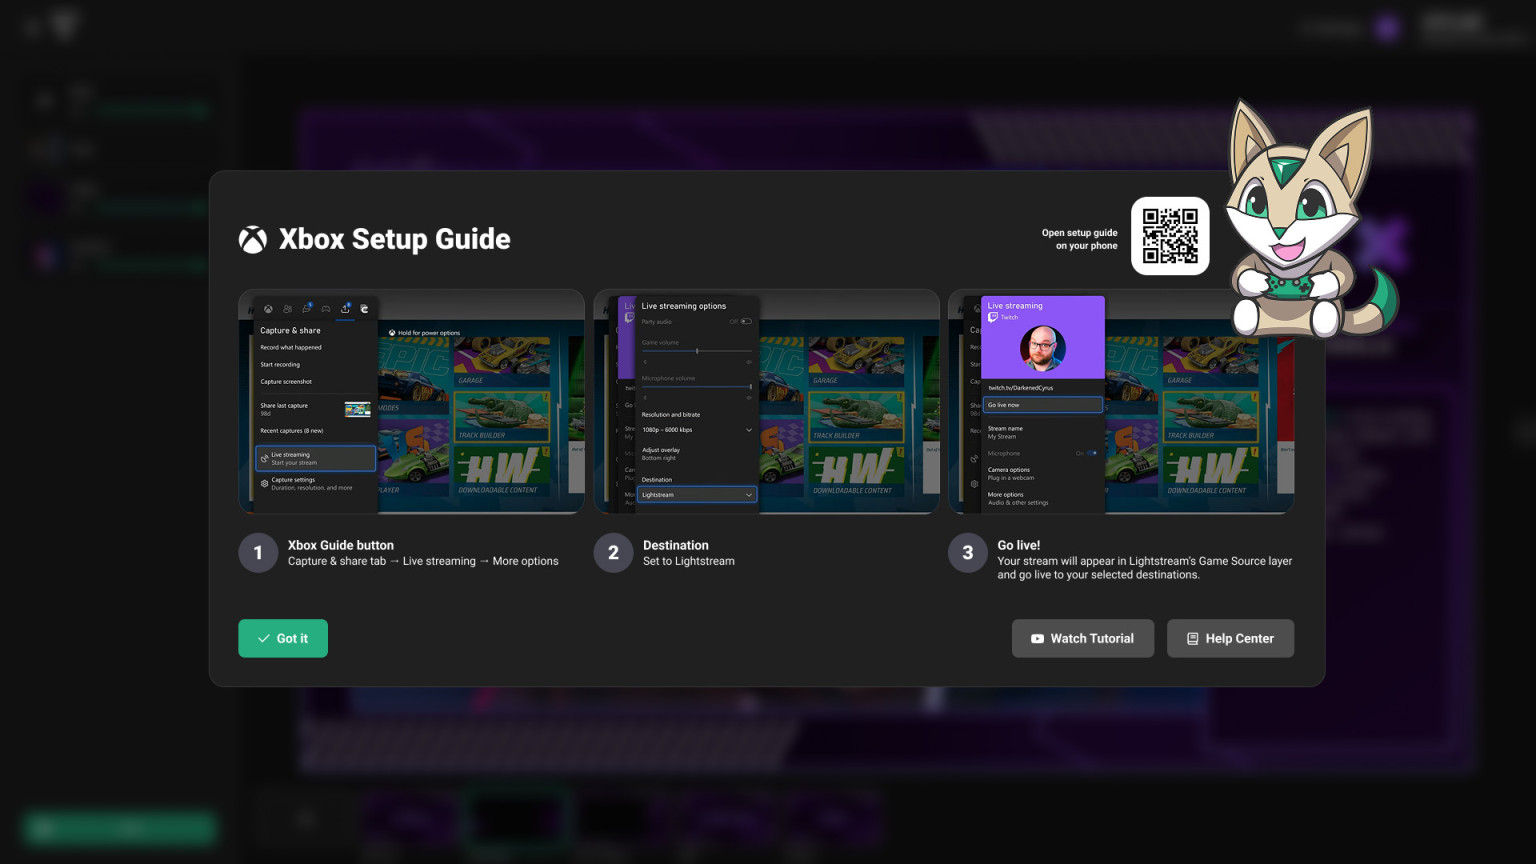Viewport: 1536px width, 864px height.
Task: Click the Got it button
Action: tap(283, 638)
